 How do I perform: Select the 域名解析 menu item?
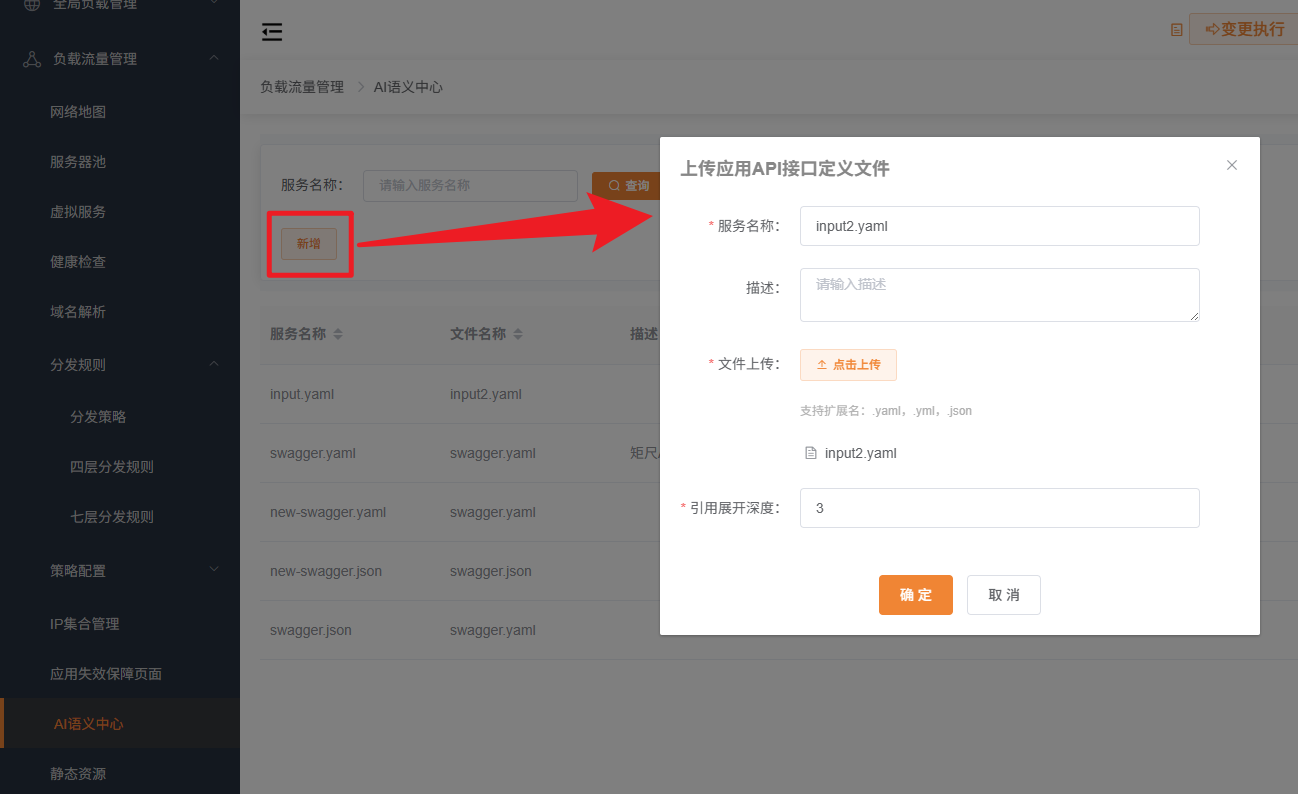tap(78, 312)
